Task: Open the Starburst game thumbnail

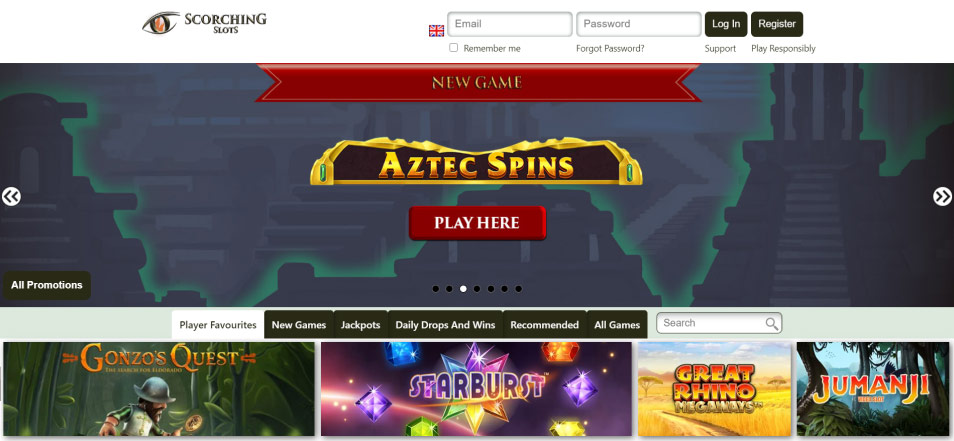Action: (476, 389)
